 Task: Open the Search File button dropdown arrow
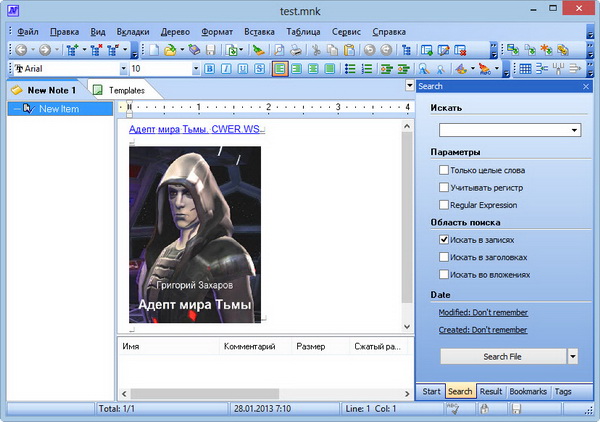coord(573,356)
